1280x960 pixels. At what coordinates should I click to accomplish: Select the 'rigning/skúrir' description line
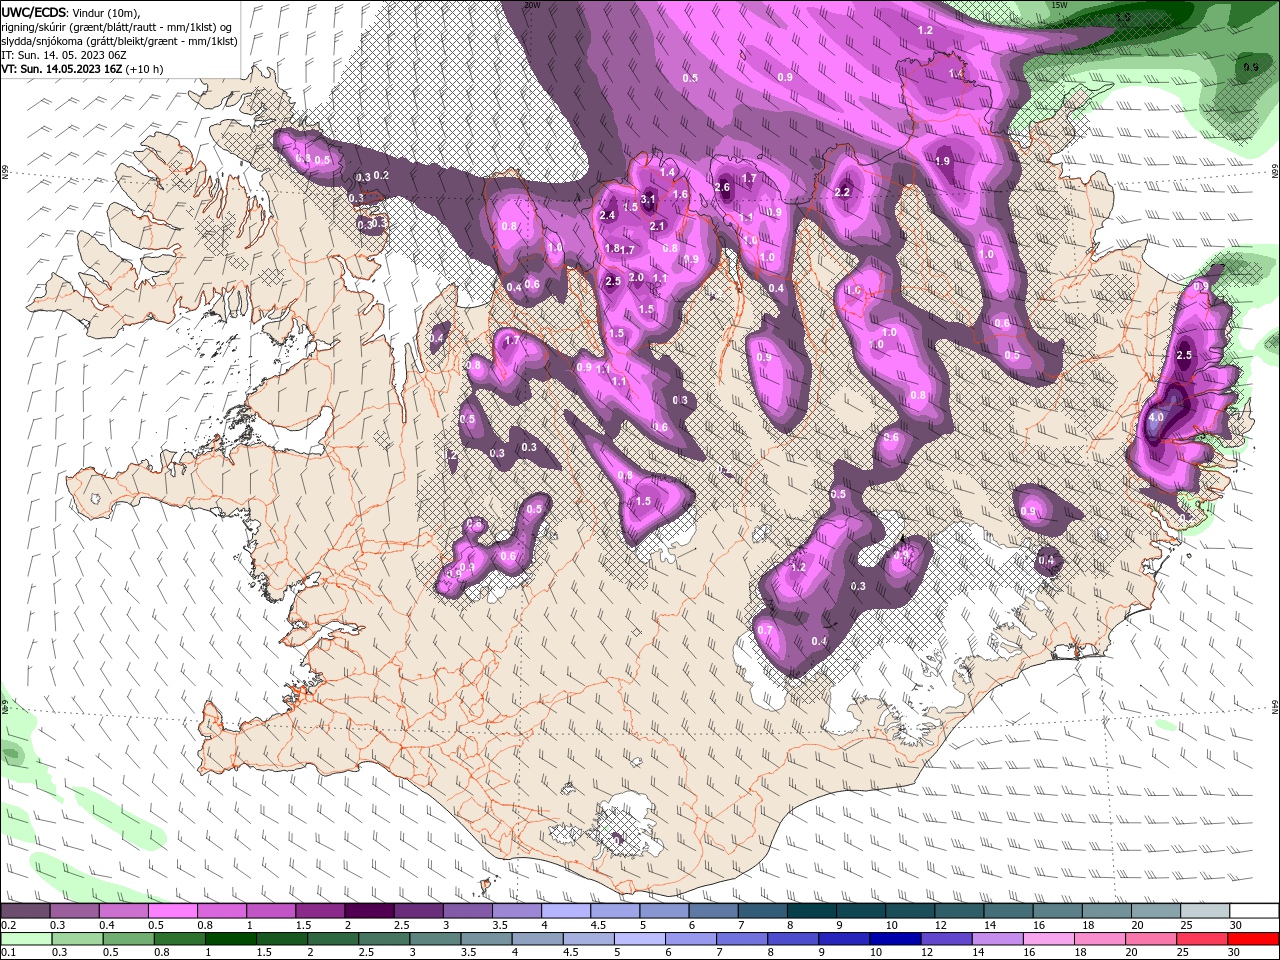[118, 27]
